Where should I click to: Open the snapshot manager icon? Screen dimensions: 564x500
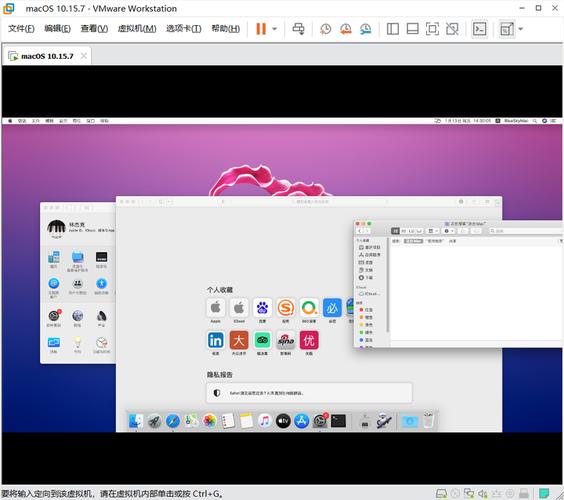tap(365, 29)
